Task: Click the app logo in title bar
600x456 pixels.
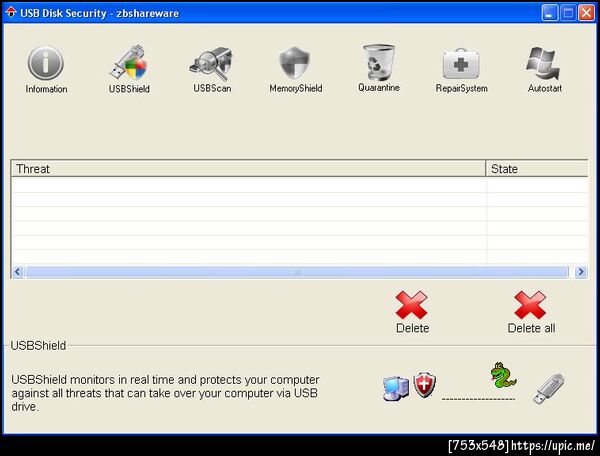Action: pyautogui.click(x=11, y=12)
